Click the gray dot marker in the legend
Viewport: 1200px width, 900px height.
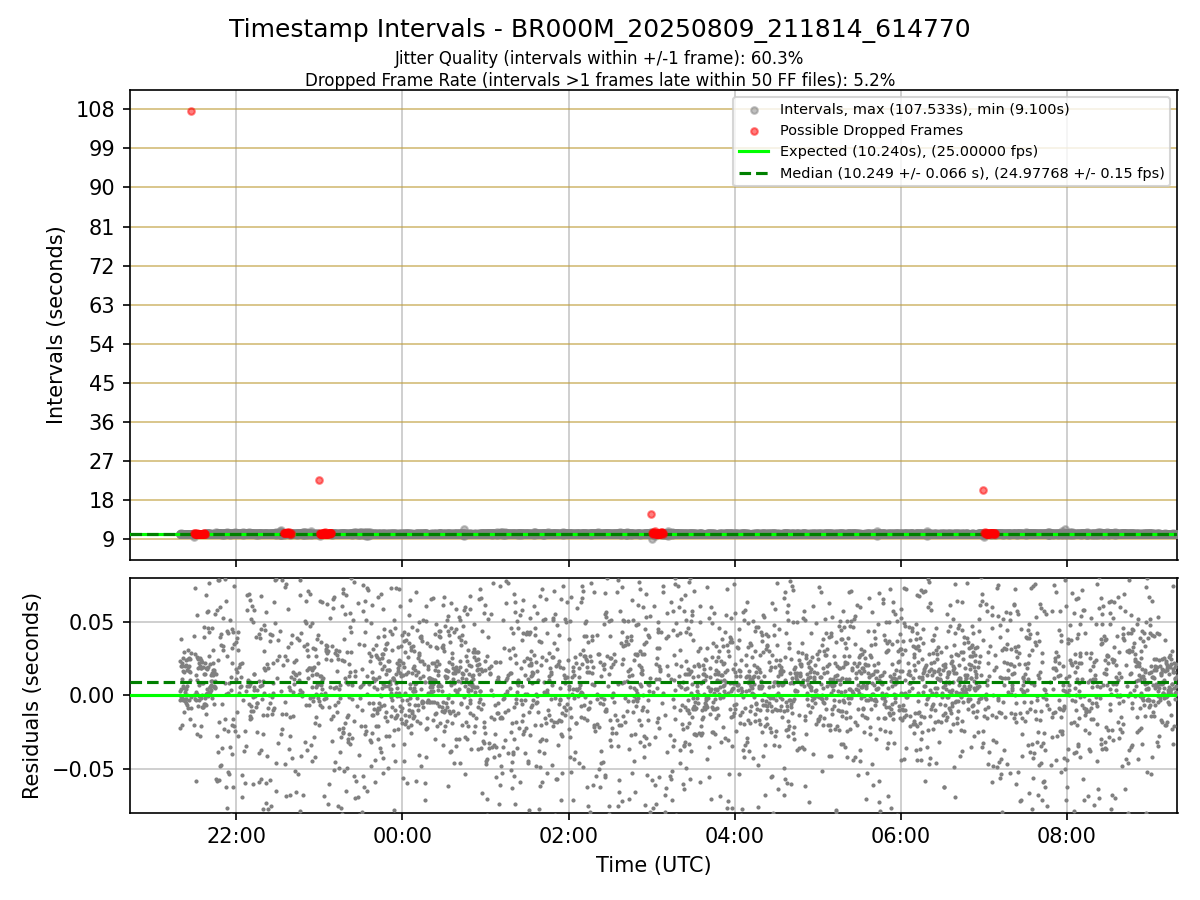[x=754, y=110]
